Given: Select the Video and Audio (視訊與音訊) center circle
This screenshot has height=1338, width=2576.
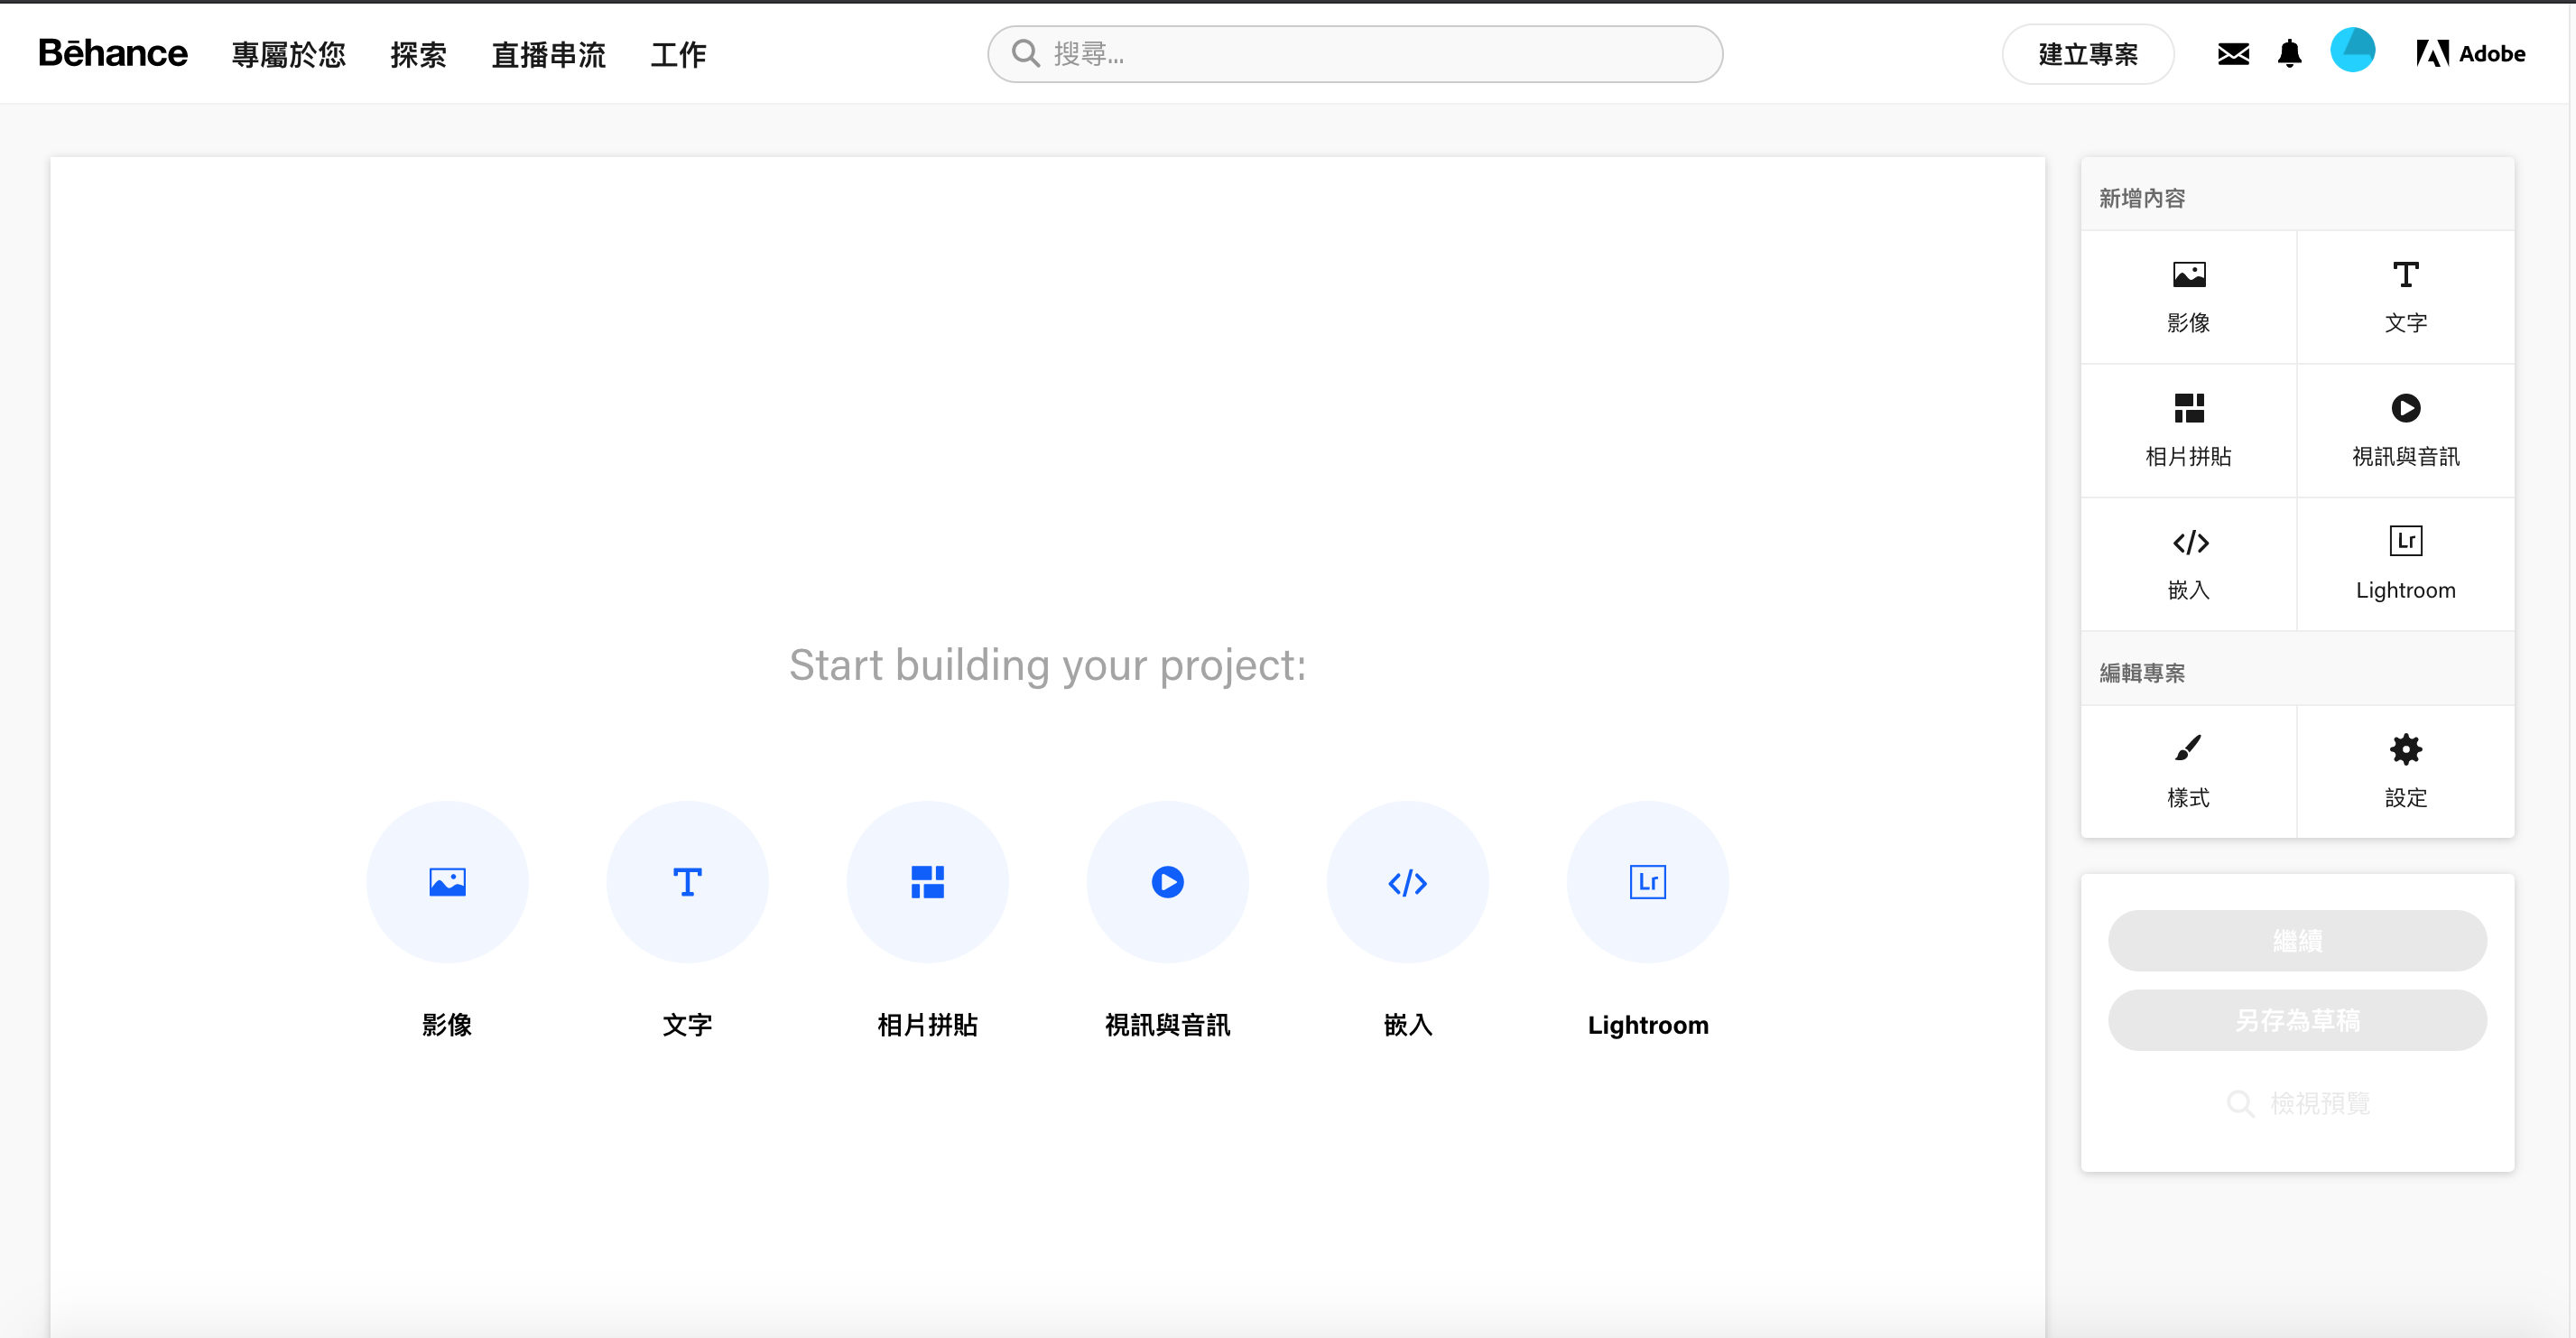Looking at the screenshot, I should pyautogui.click(x=1167, y=881).
